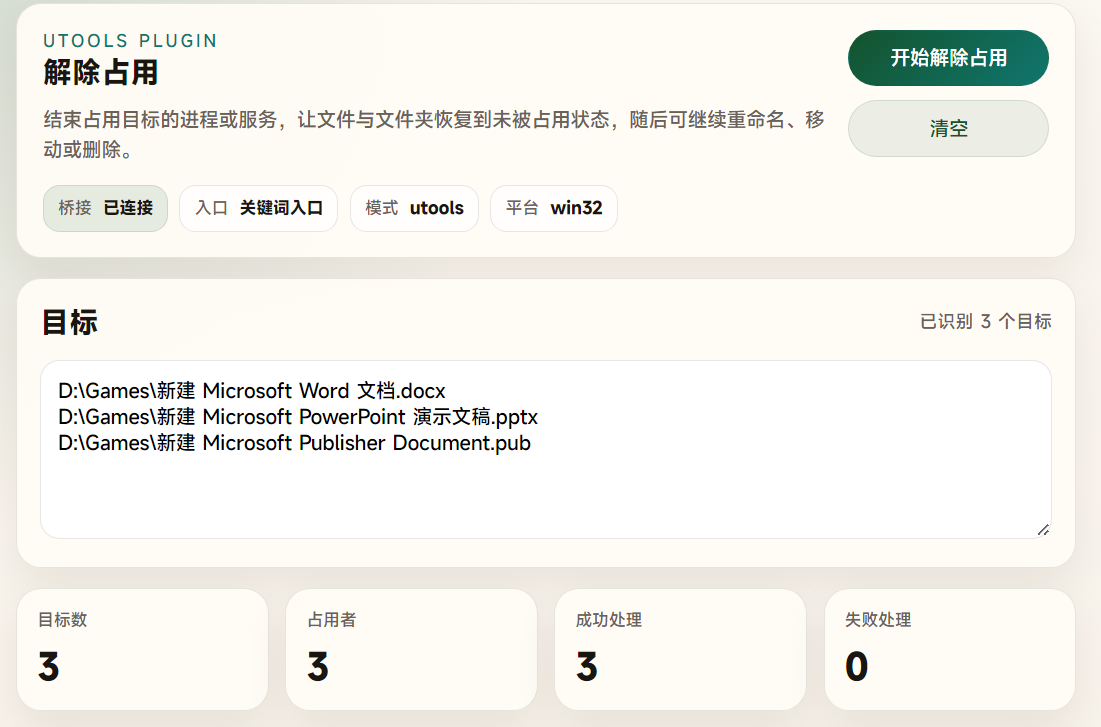Click the 目标 section heading
Image resolution: width=1101 pixels, height=727 pixels.
click(70, 322)
